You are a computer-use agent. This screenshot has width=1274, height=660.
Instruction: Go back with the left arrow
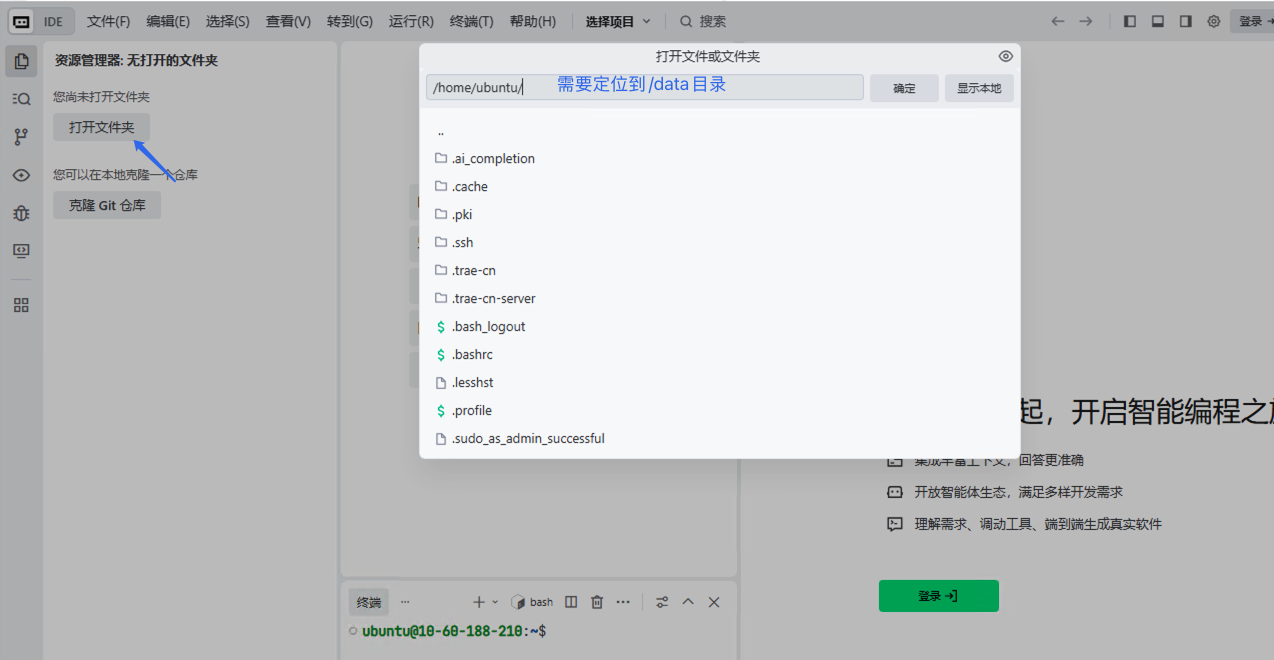[x=1058, y=21]
